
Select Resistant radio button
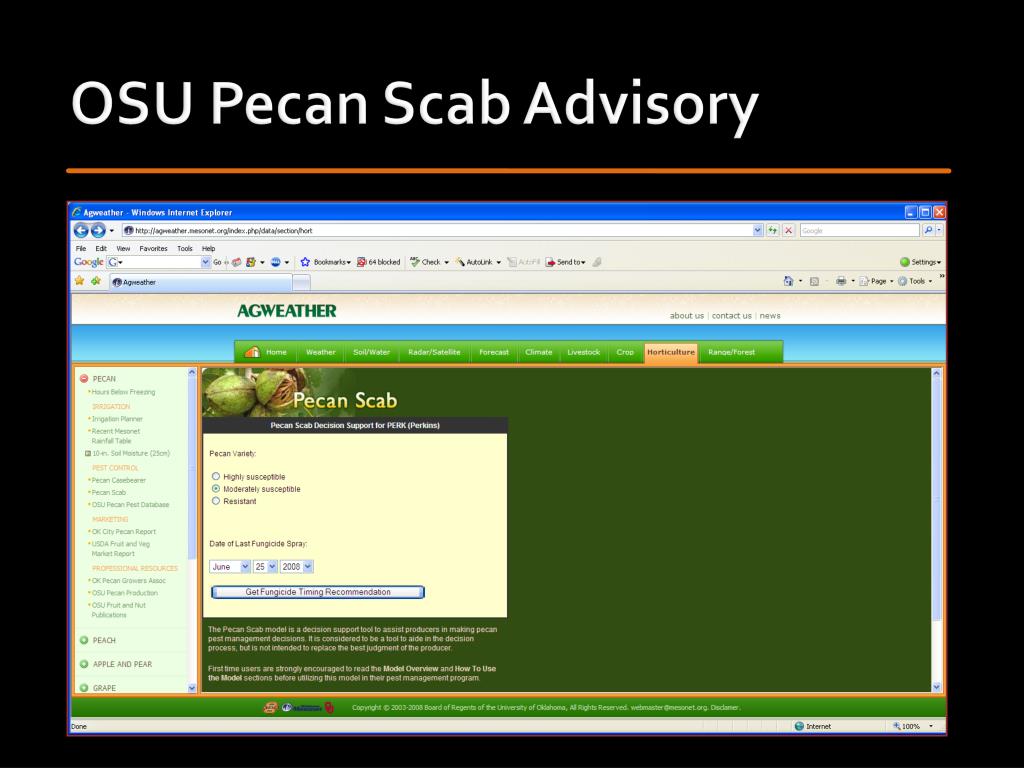coord(216,501)
